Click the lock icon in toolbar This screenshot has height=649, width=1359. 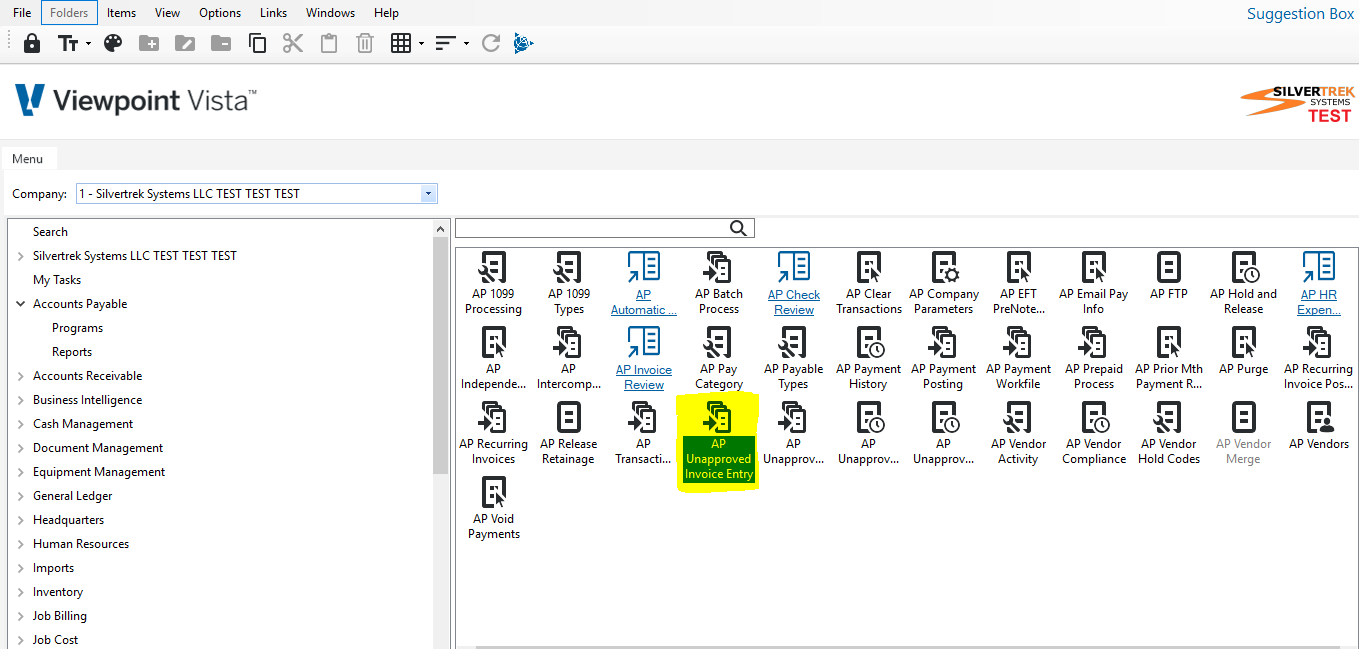click(32, 43)
